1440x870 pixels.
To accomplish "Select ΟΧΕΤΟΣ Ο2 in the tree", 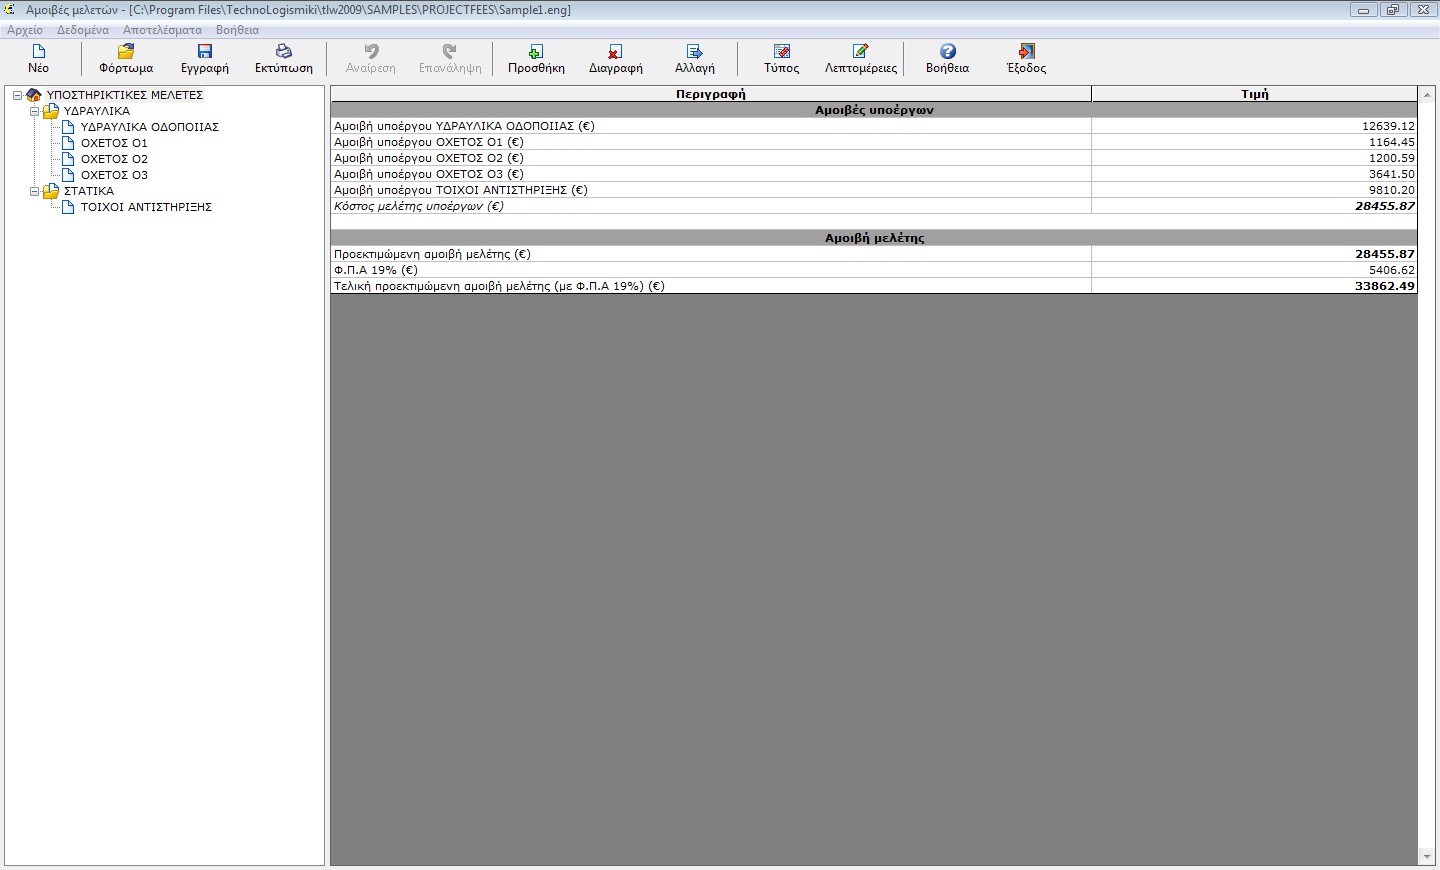I will click(114, 159).
